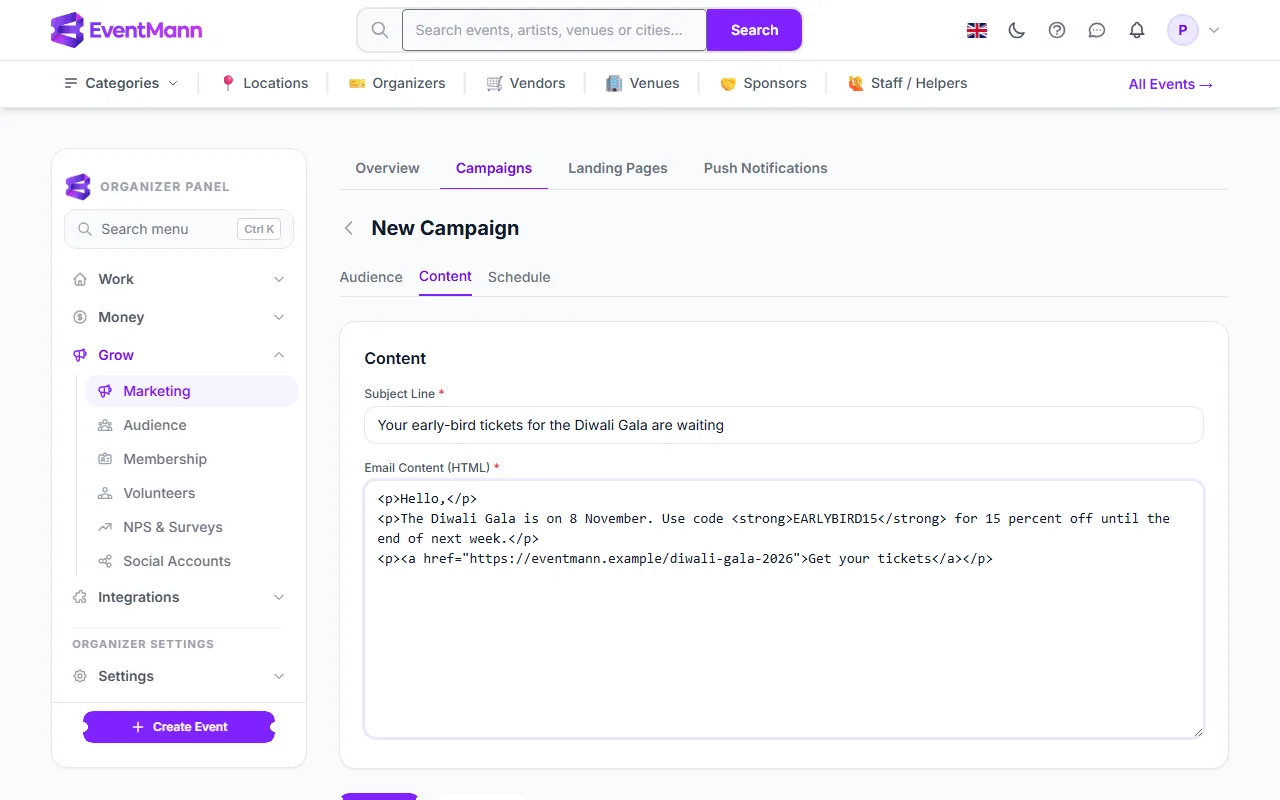Open Social Accounts in the sidebar

point(191,561)
